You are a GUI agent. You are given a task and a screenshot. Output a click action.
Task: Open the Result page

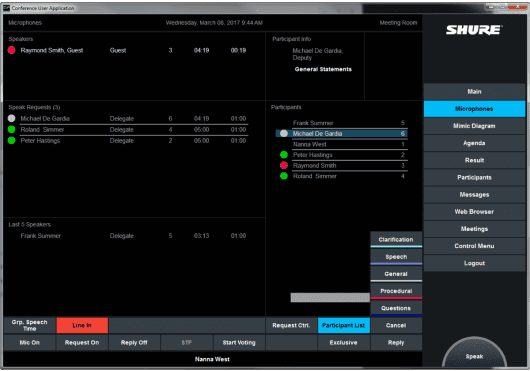(474, 160)
